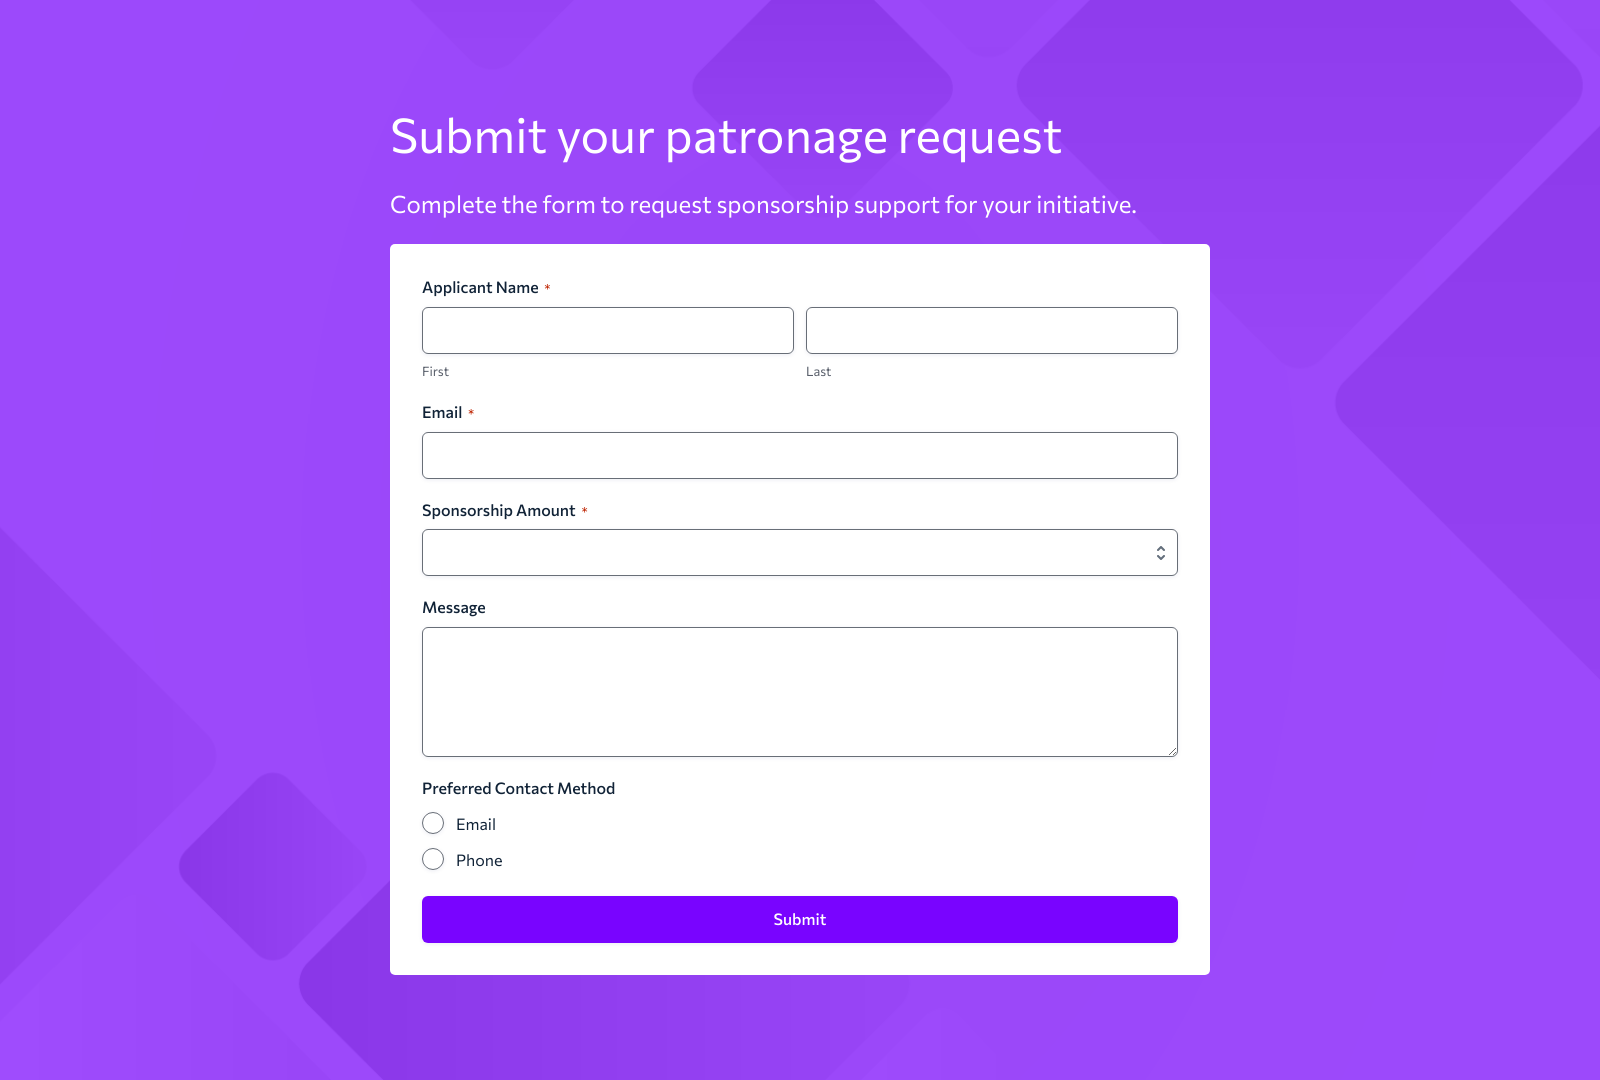Click the form title heading
This screenshot has width=1600, height=1080.
[x=726, y=136]
